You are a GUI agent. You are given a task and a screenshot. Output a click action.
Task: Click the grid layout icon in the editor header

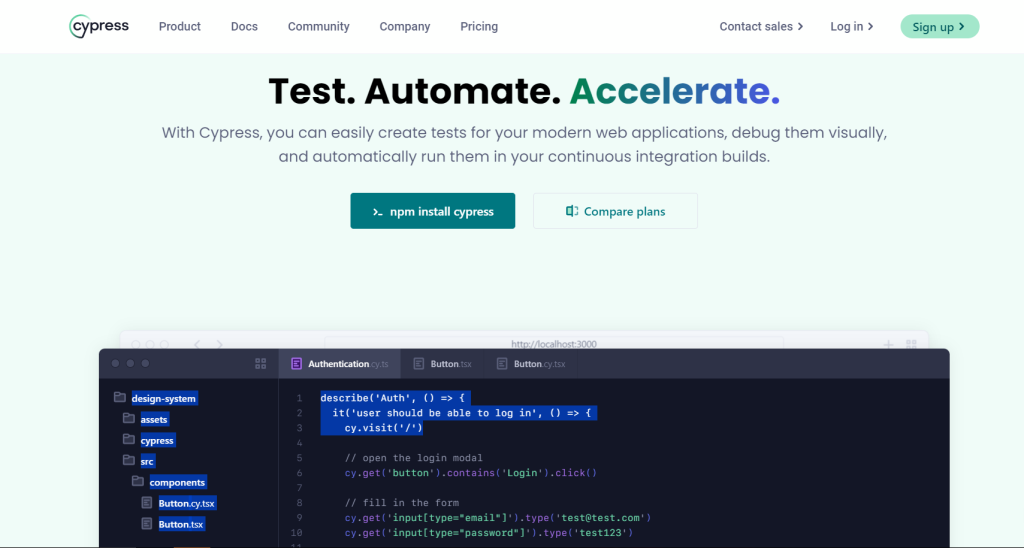(261, 364)
